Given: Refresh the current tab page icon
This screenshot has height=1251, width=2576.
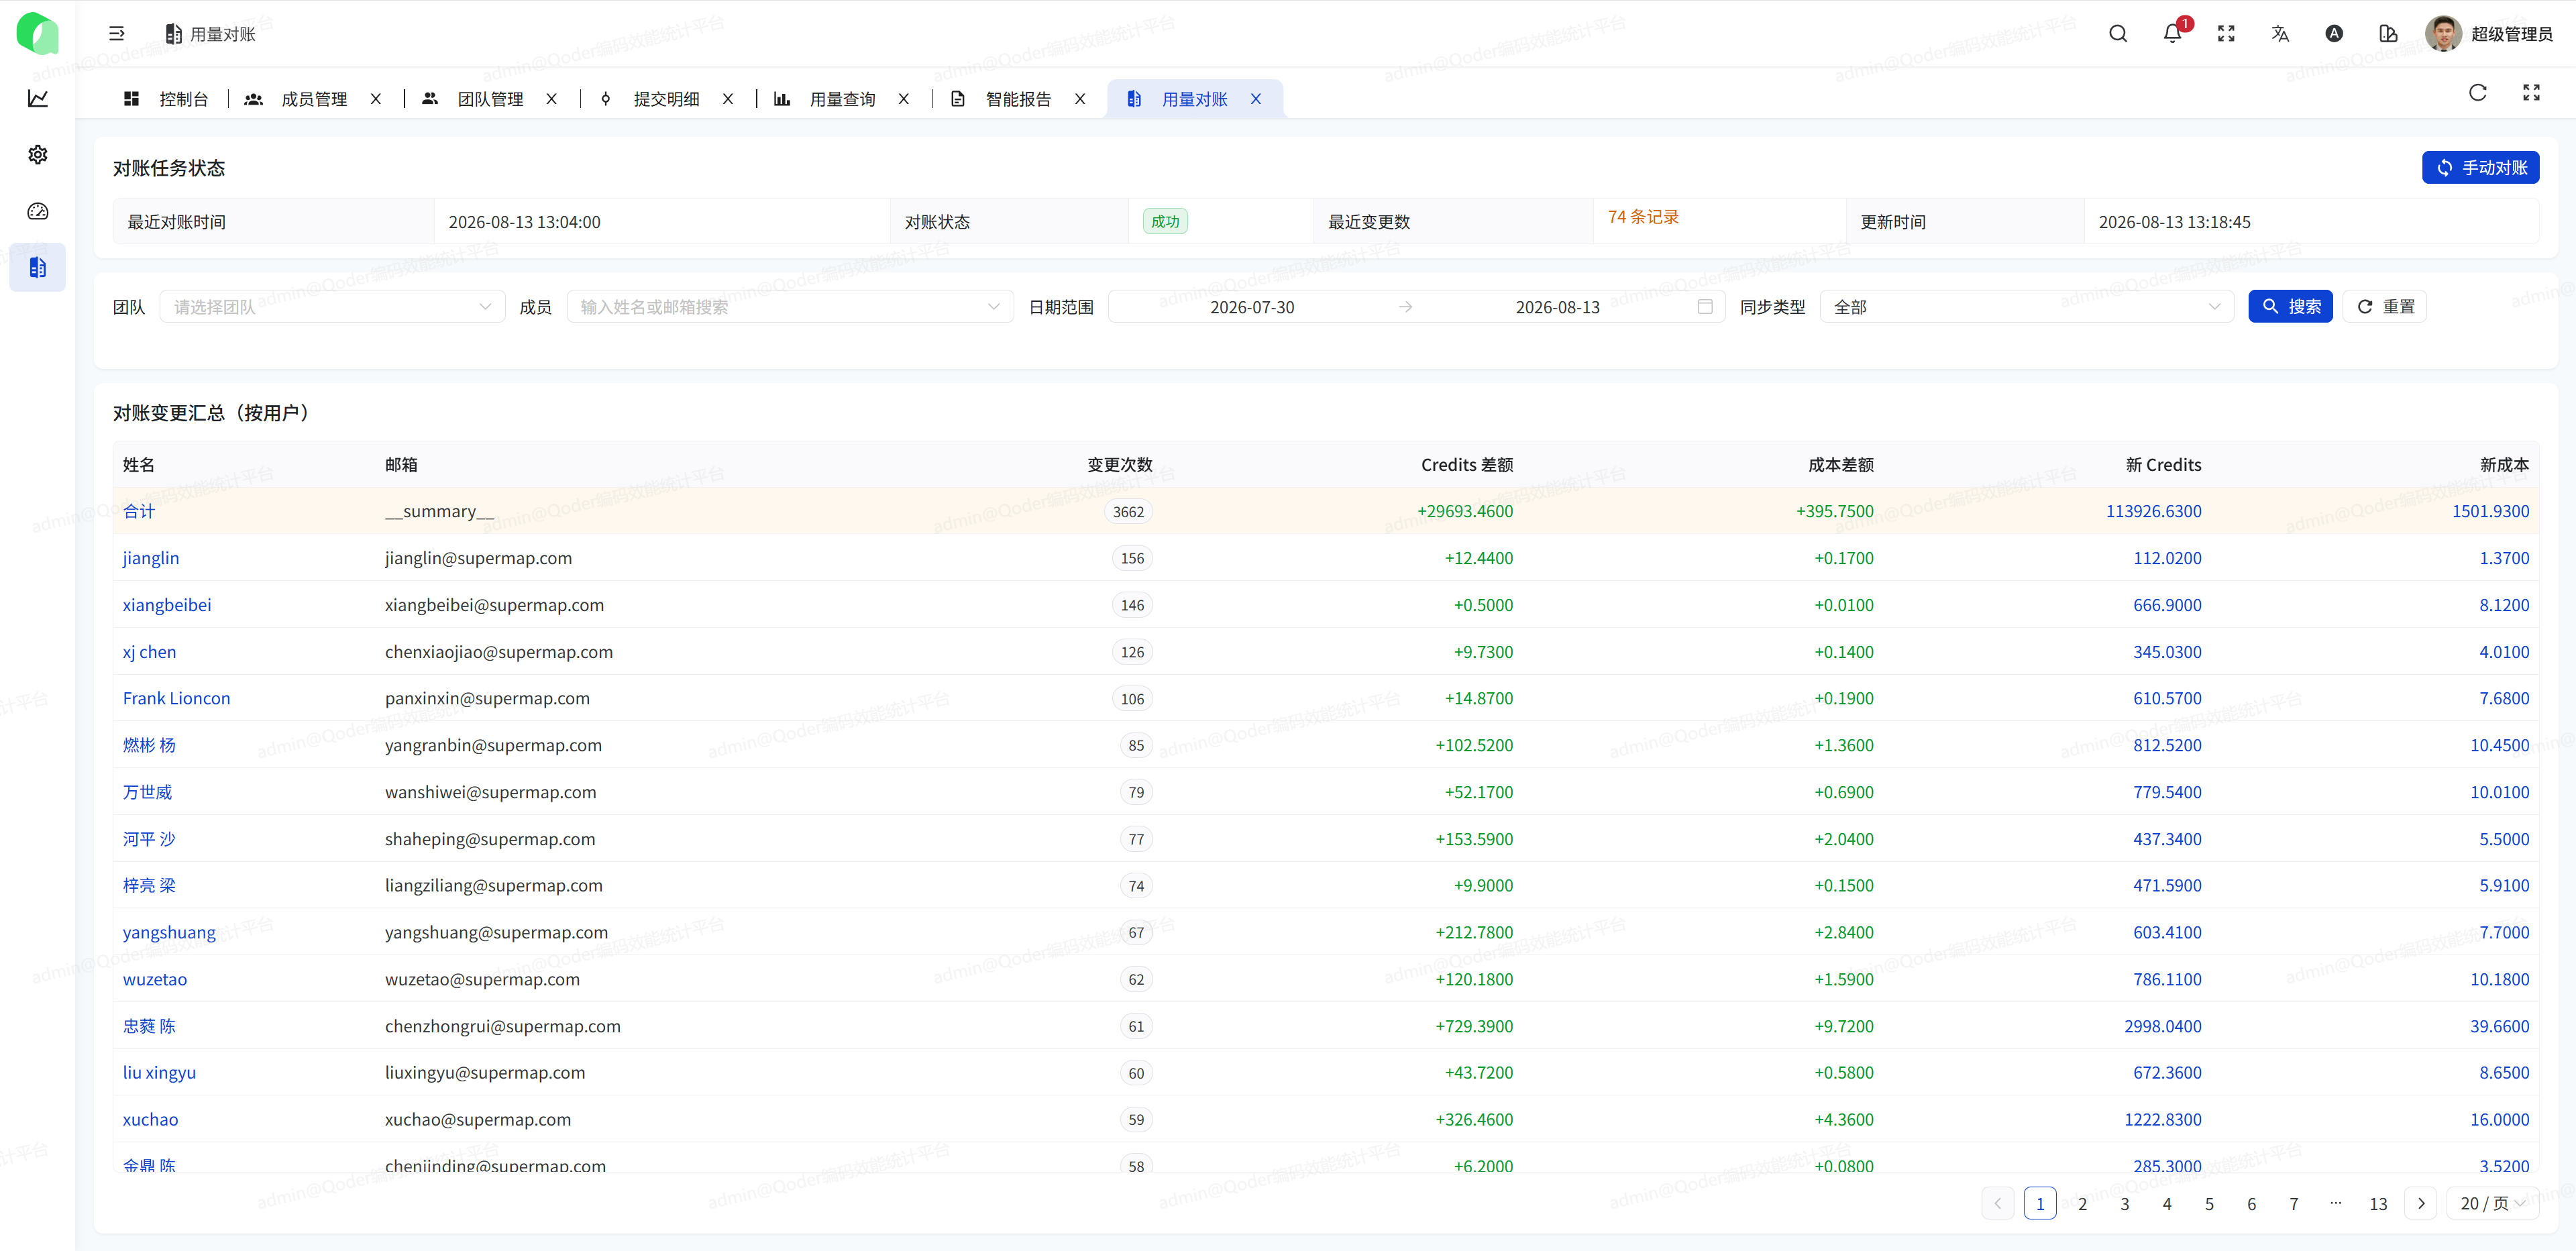Looking at the screenshot, I should click(x=2478, y=93).
